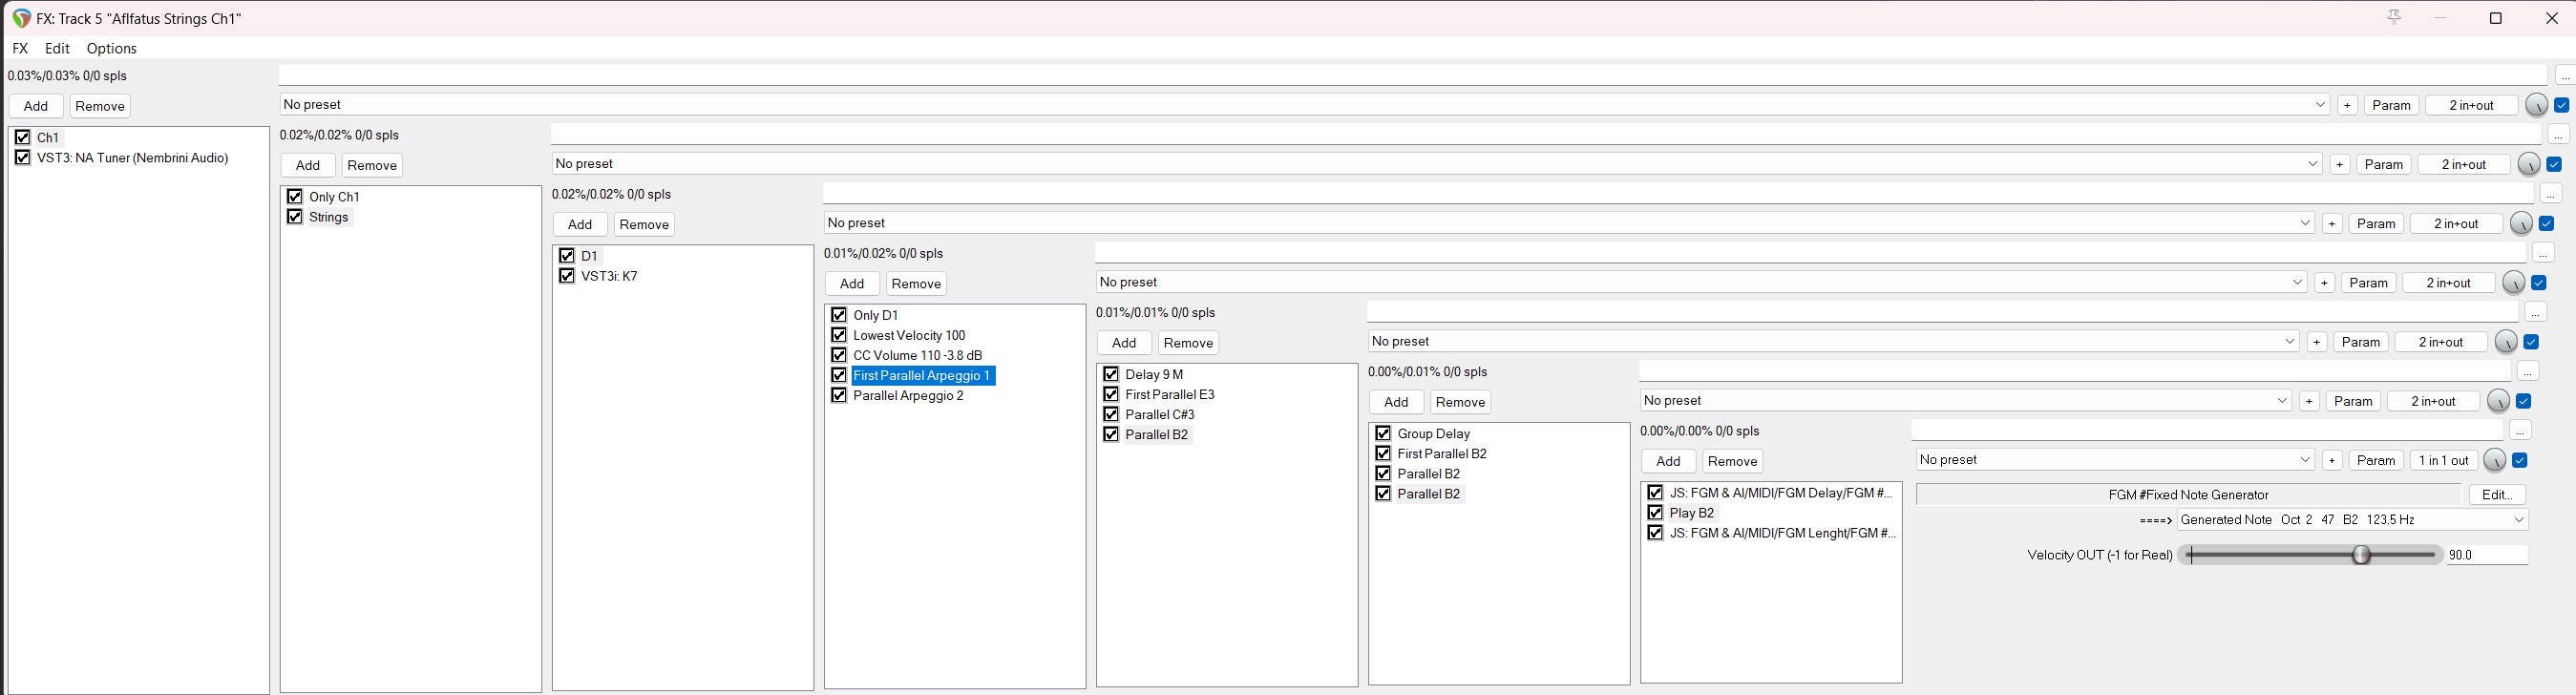Image resolution: width=2576 pixels, height=695 pixels.
Task: Toggle the Group Delay checkbox
Action: coord(1383,433)
